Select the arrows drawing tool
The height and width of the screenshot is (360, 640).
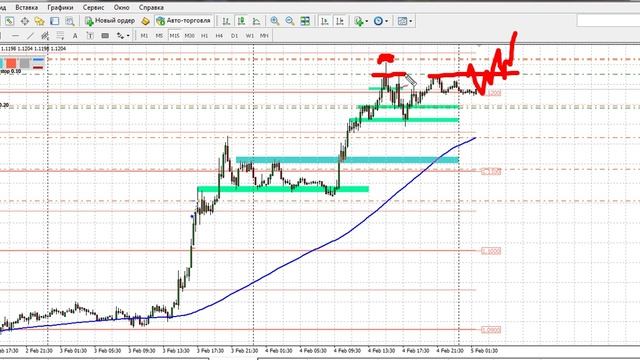(120, 36)
